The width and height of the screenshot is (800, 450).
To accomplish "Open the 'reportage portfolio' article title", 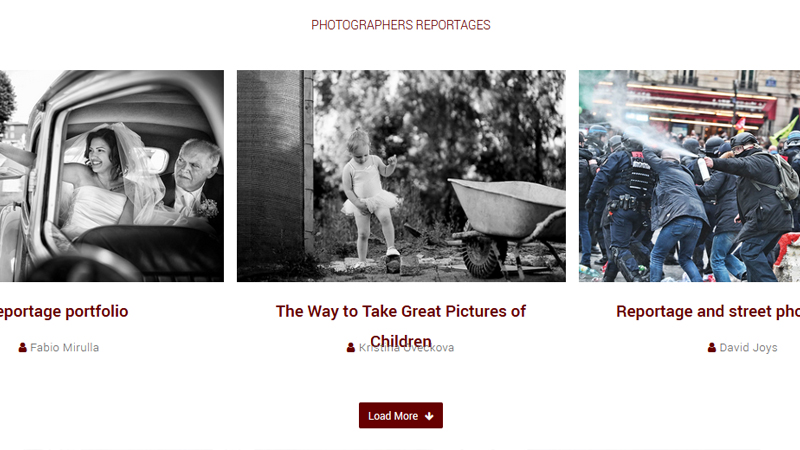I will coord(64,311).
